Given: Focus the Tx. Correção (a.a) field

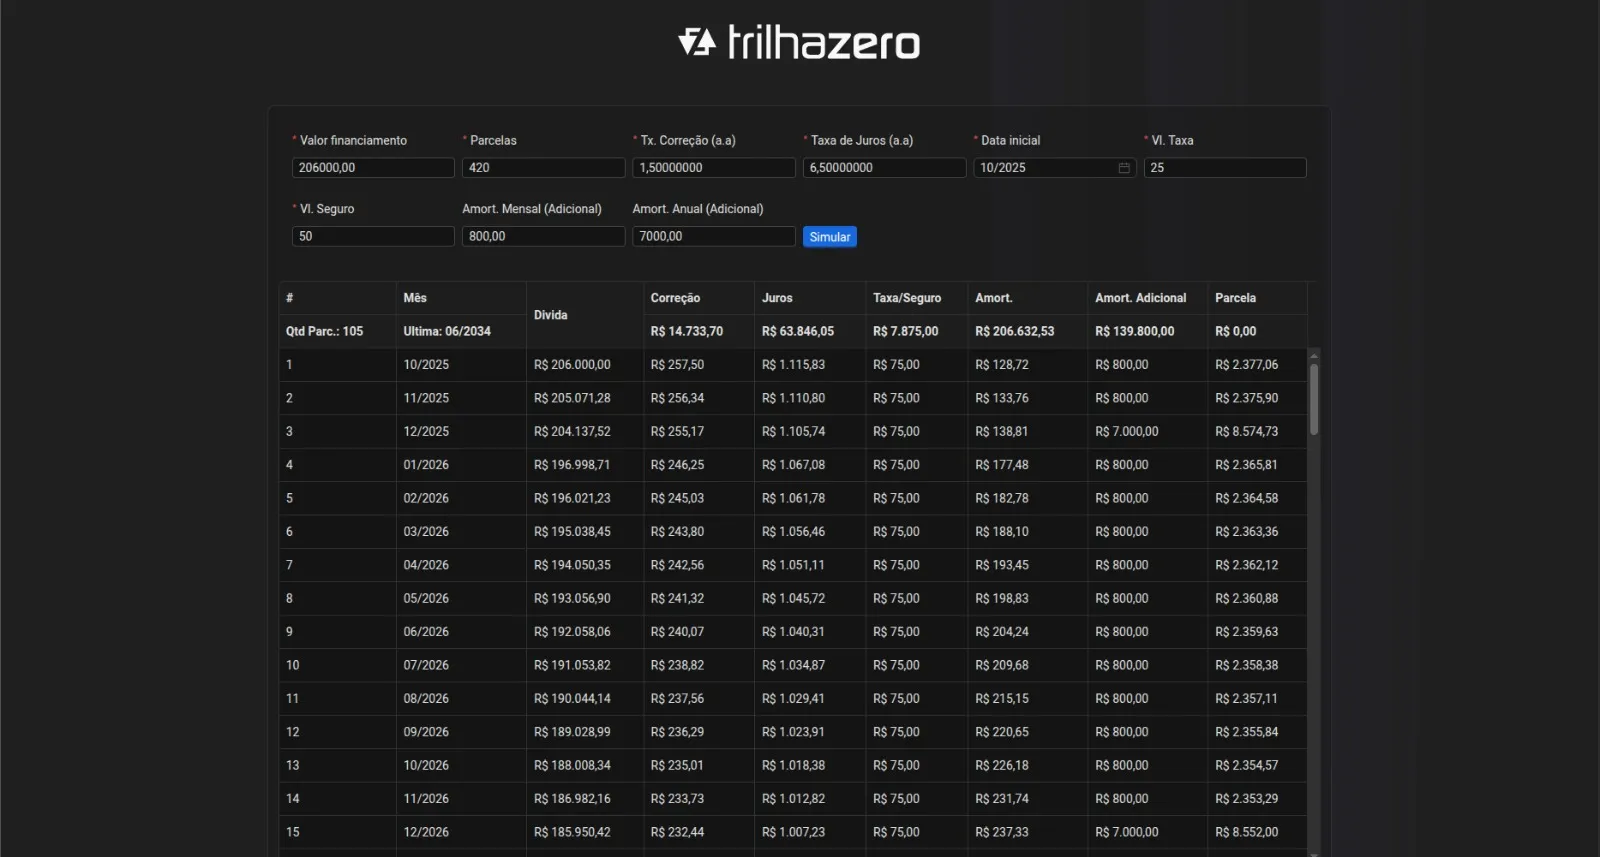Looking at the screenshot, I should click(x=712, y=168).
